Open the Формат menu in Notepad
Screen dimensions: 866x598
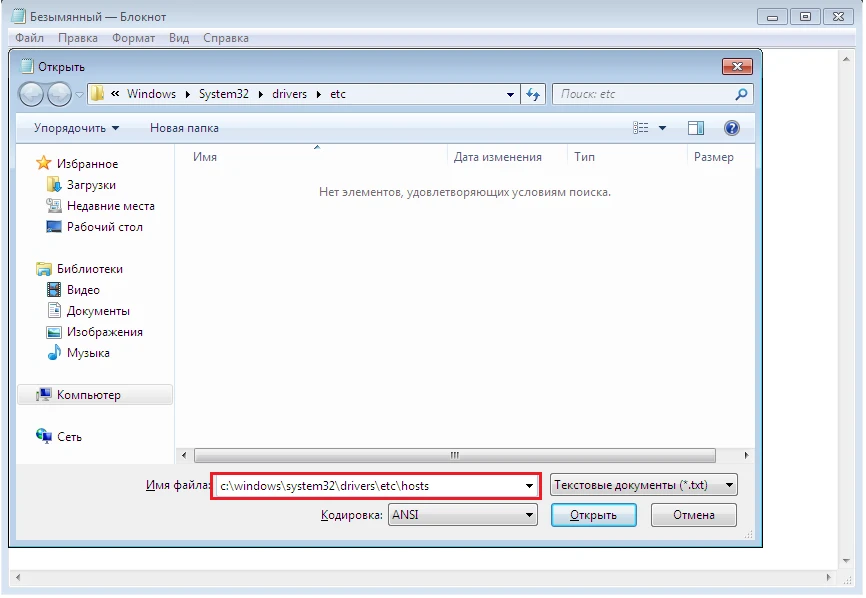click(x=134, y=38)
